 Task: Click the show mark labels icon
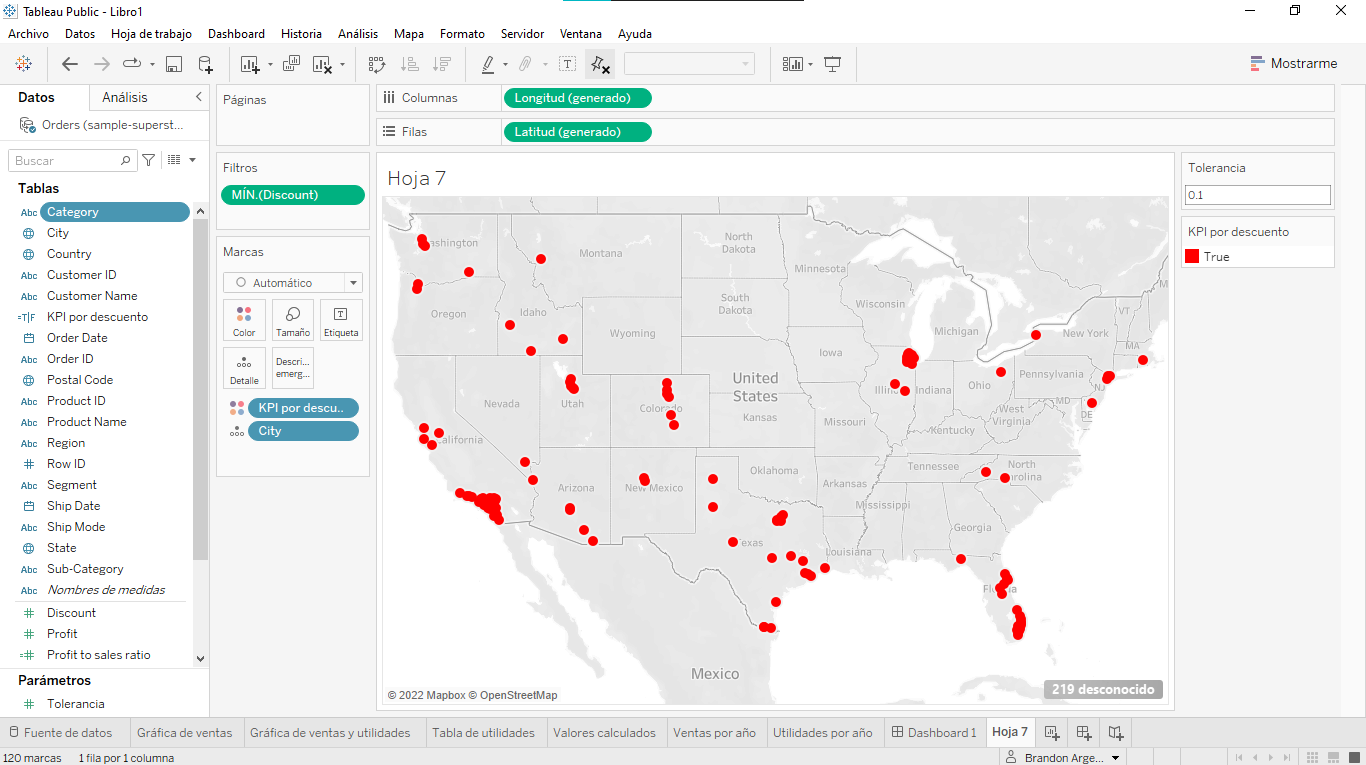pos(567,64)
